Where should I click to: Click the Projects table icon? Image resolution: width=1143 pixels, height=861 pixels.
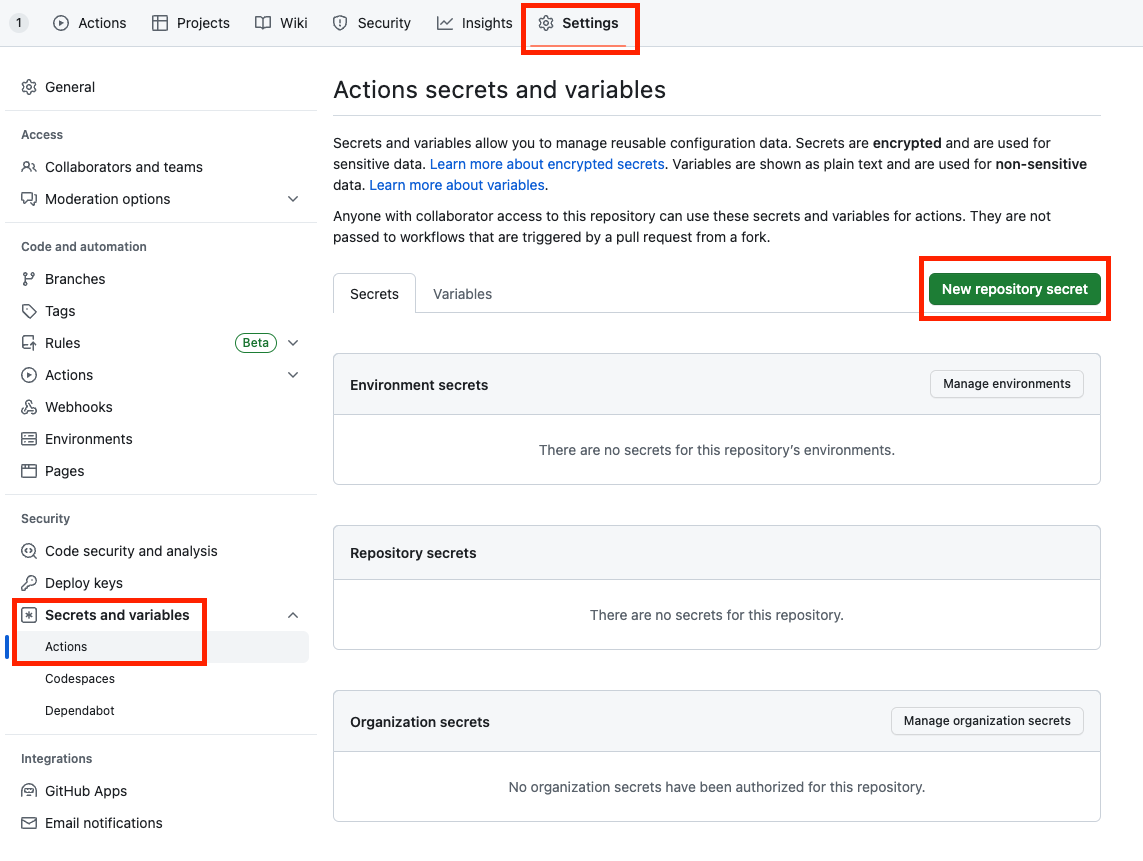[160, 23]
